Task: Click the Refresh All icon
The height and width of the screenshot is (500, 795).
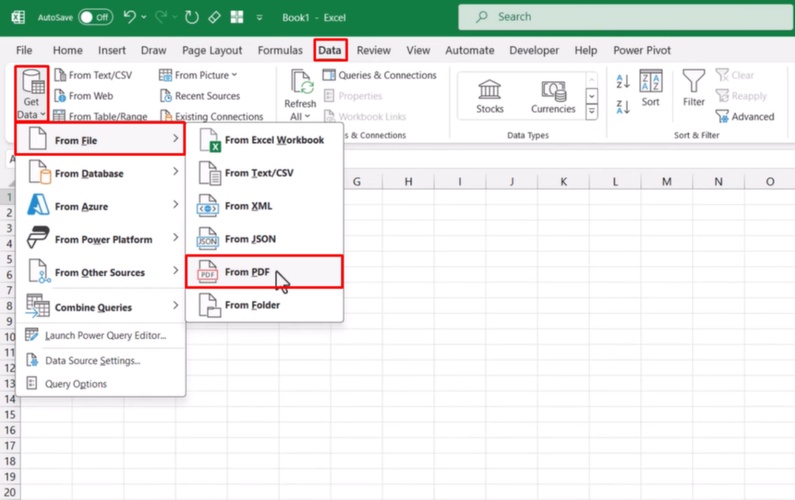Action: pyautogui.click(x=301, y=82)
